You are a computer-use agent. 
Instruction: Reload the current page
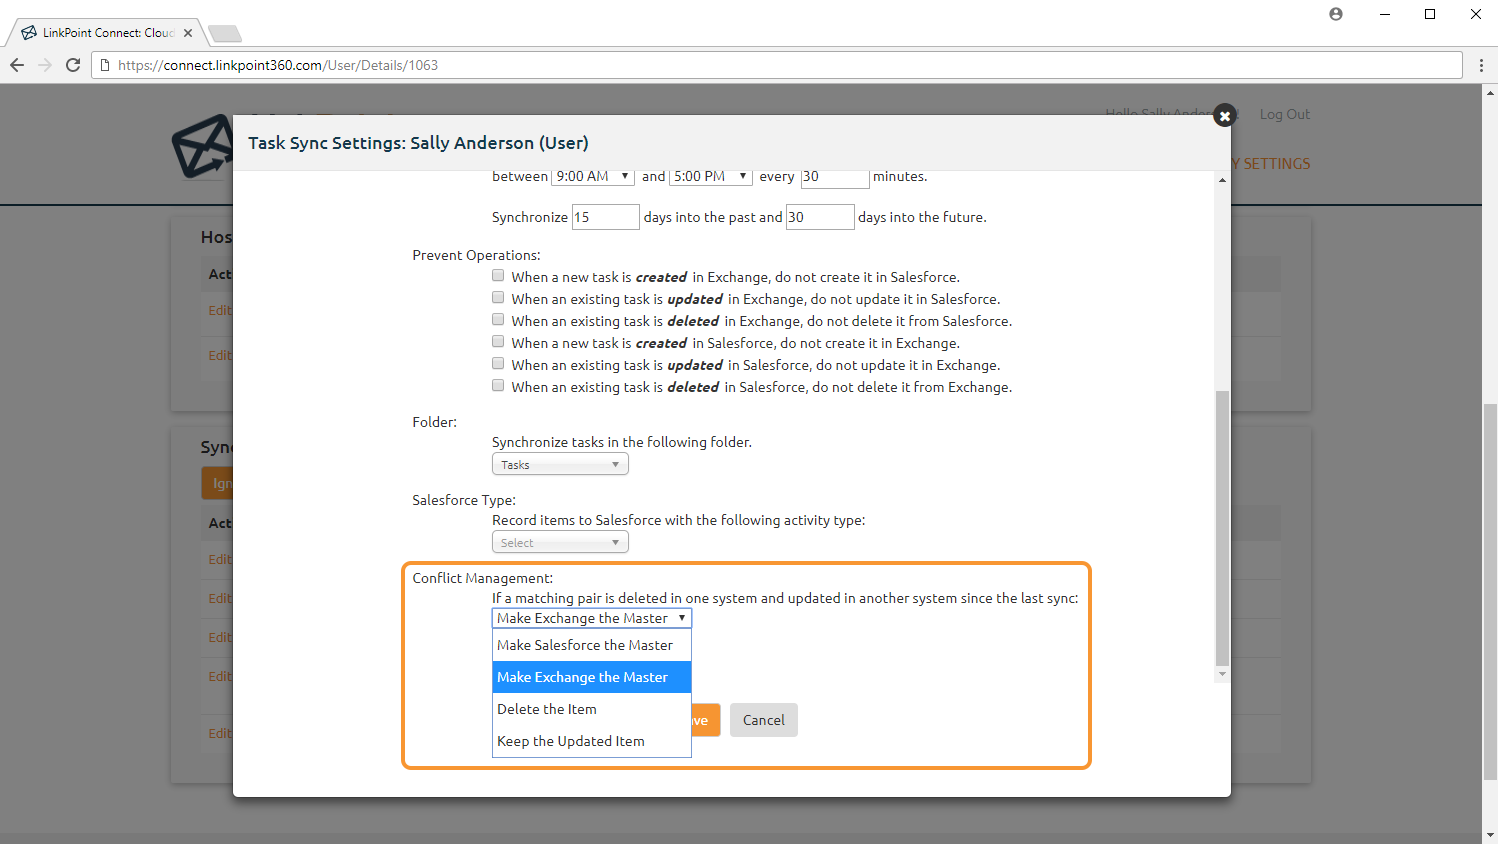[73, 65]
